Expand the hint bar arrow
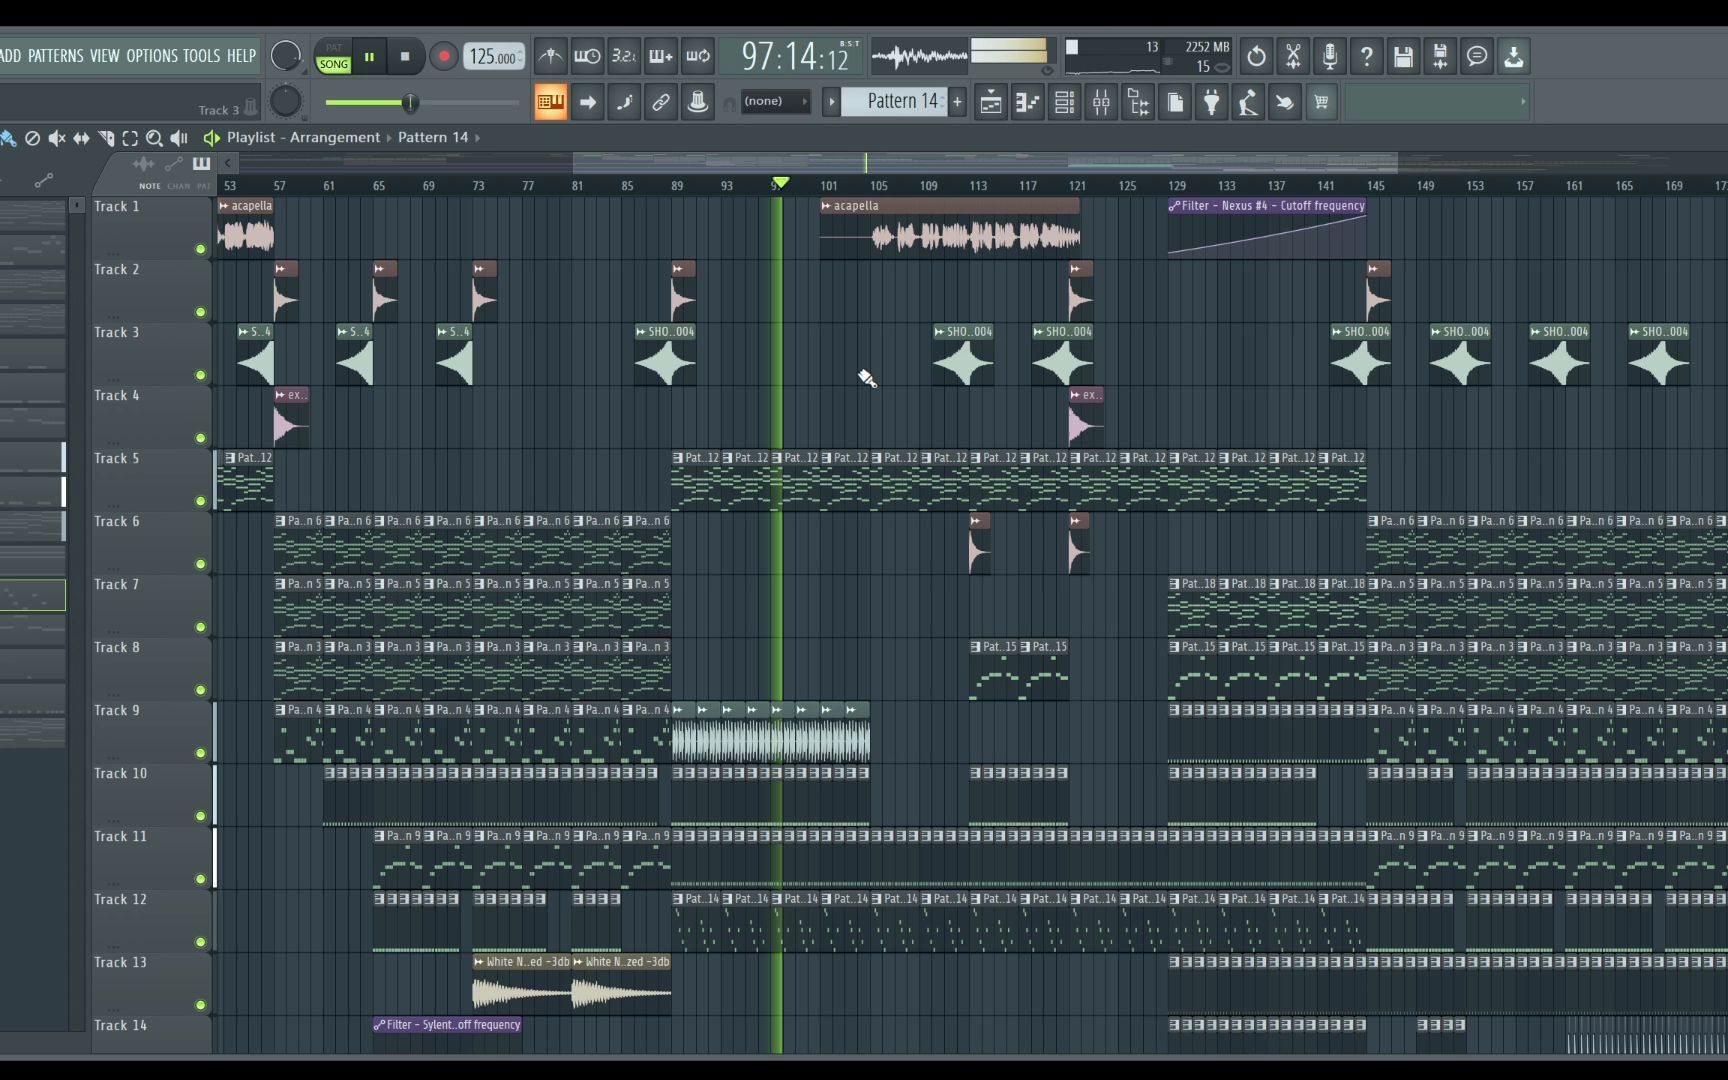1728x1080 pixels. pos(1523,101)
